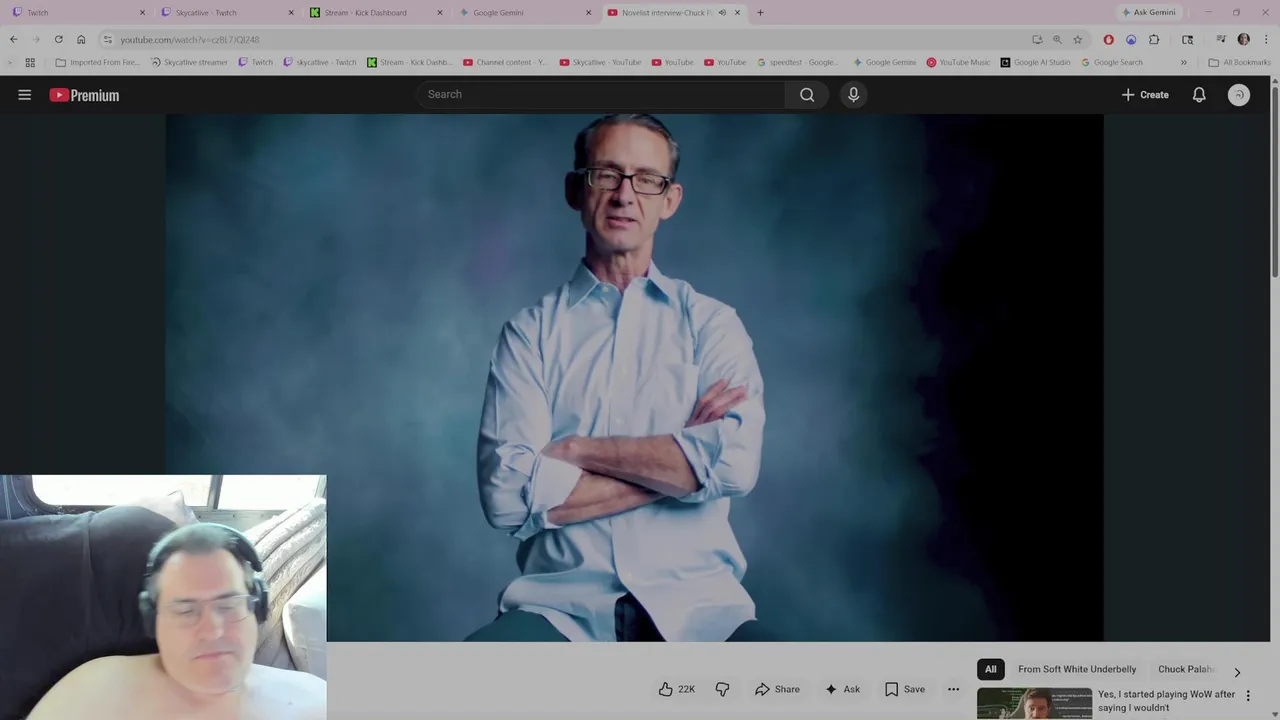Viewport: 1280px width, 720px height.
Task: Click the Ask button below video
Action: pos(842,689)
